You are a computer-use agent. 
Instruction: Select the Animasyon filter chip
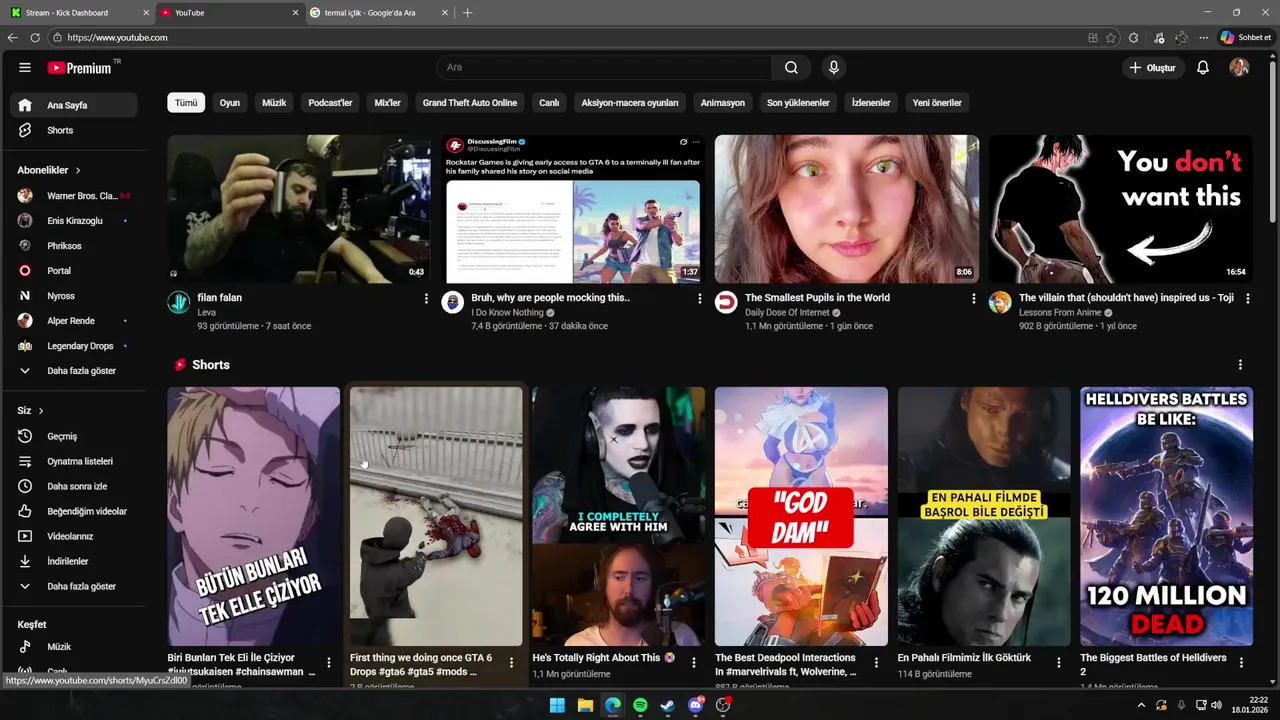(x=723, y=103)
